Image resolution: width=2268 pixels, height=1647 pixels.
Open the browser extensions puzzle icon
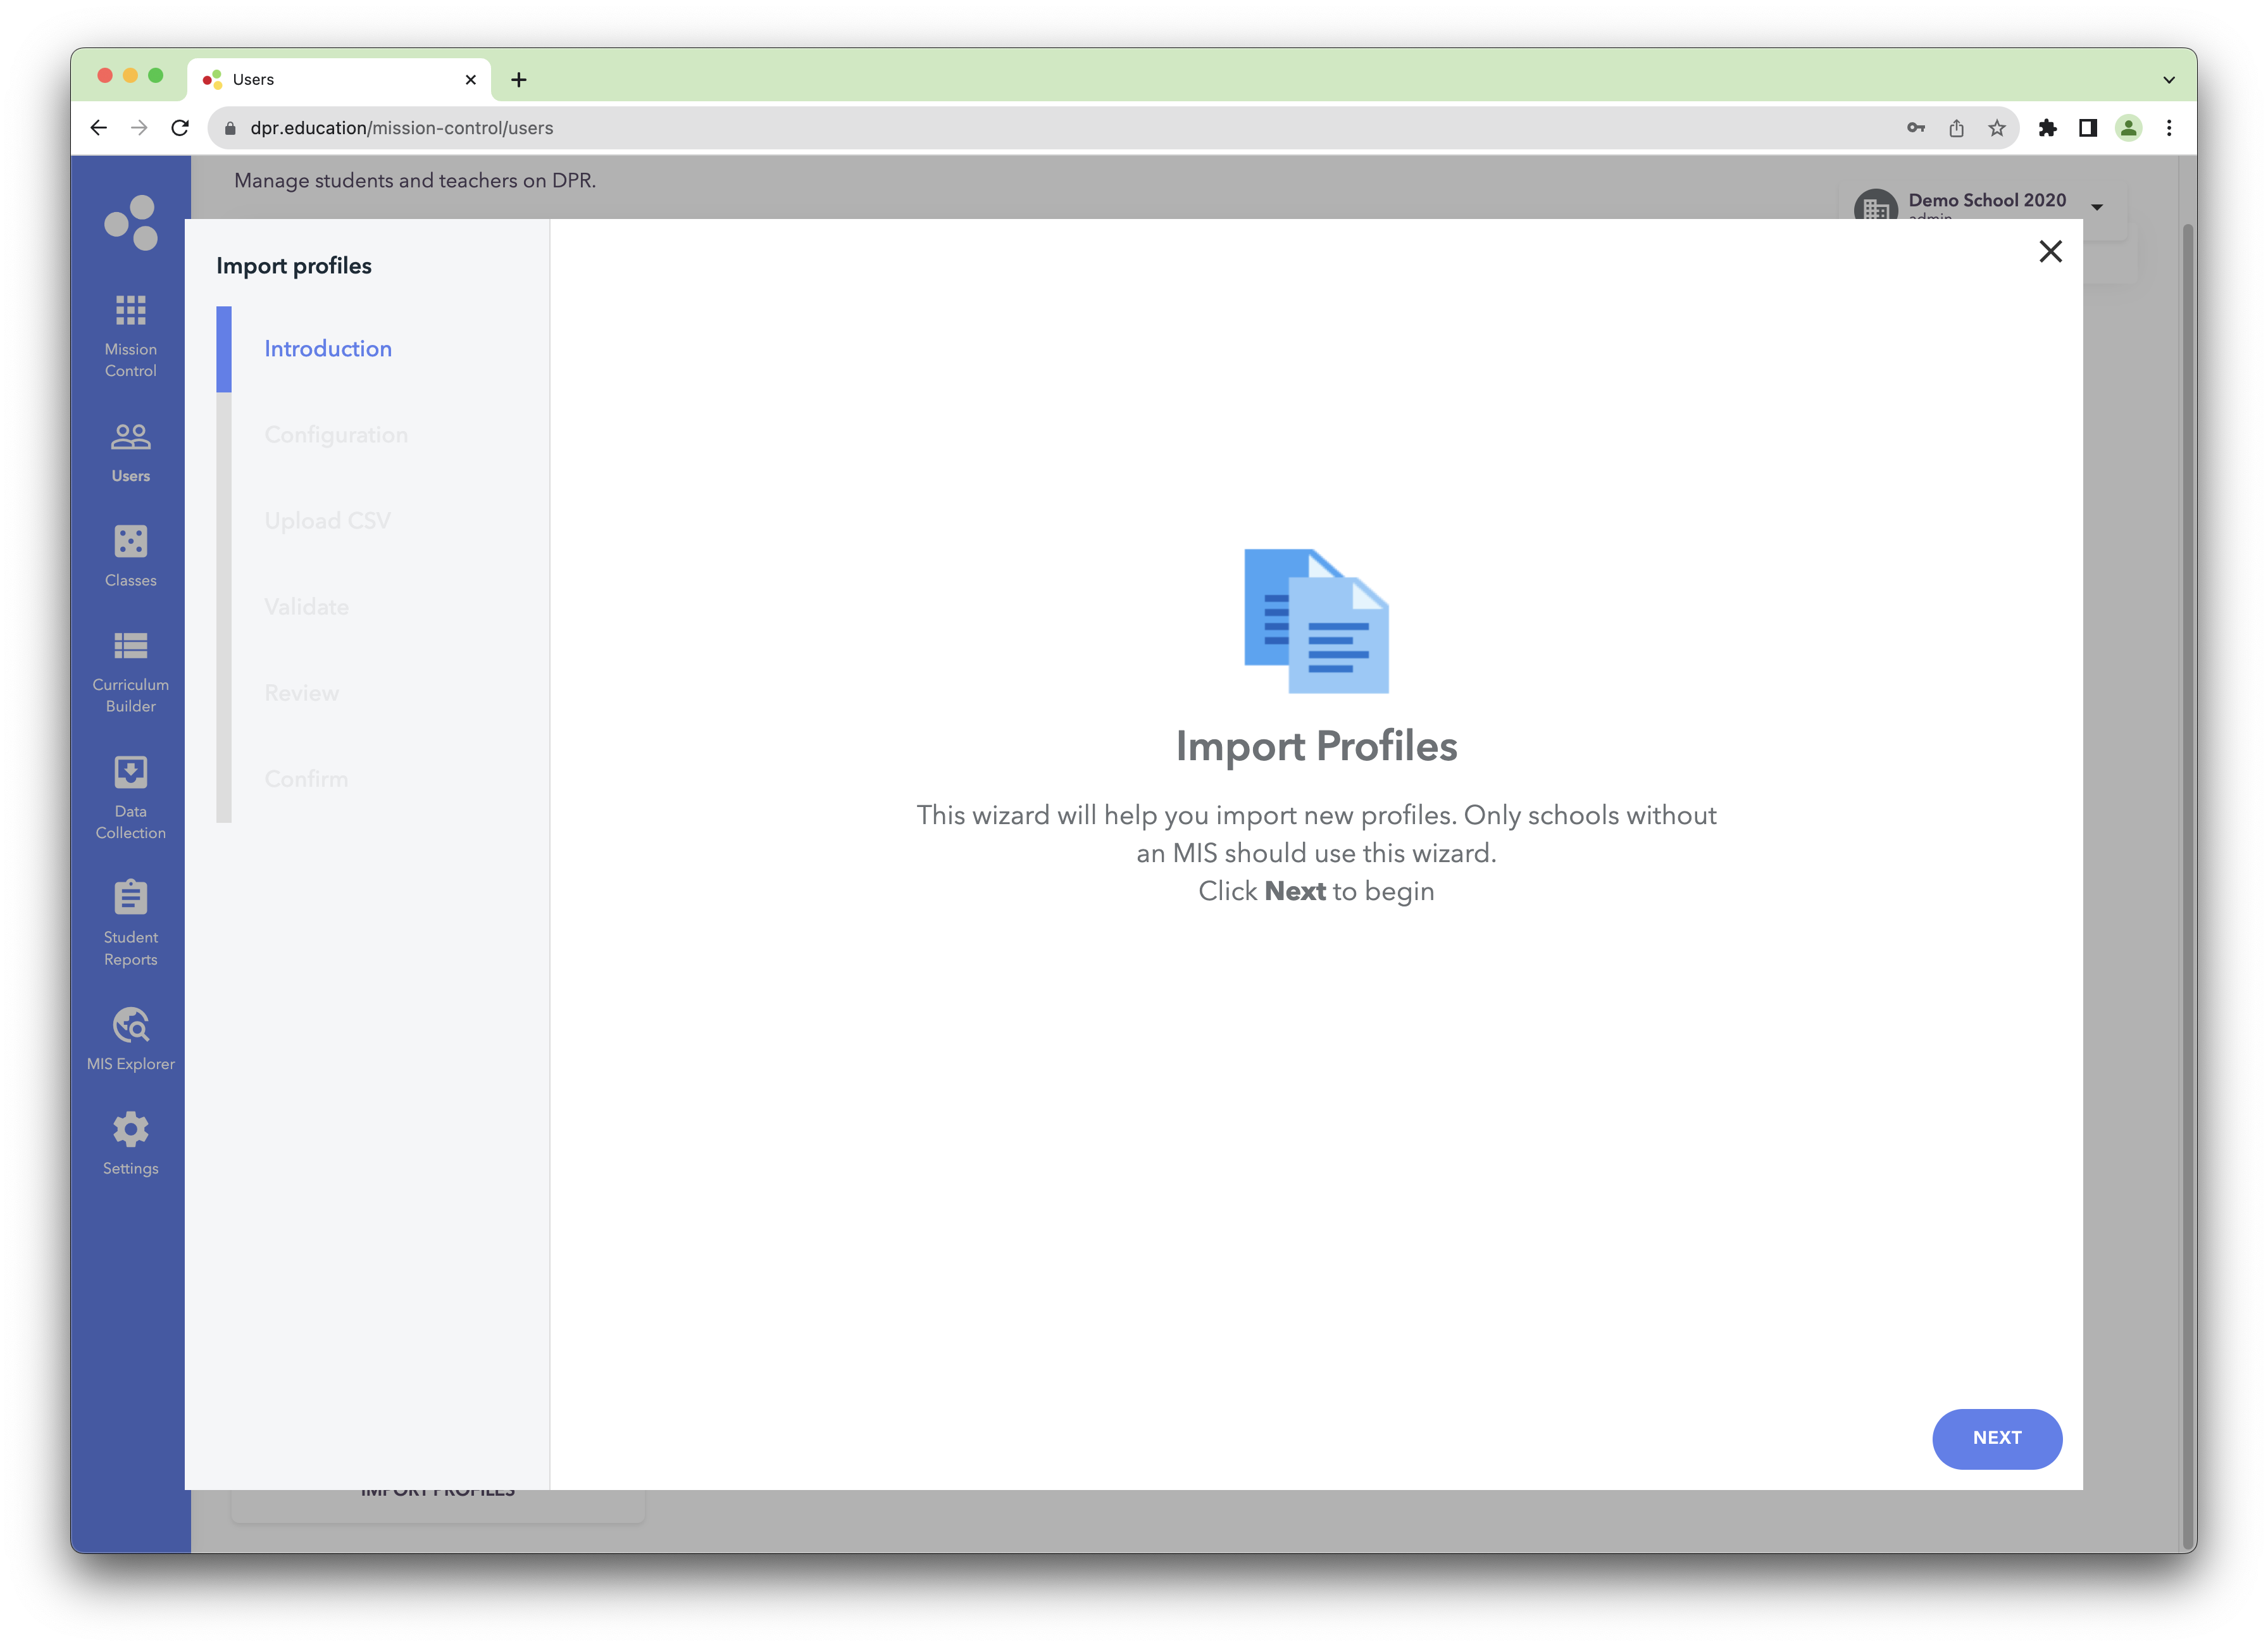tap(2047, 128)
